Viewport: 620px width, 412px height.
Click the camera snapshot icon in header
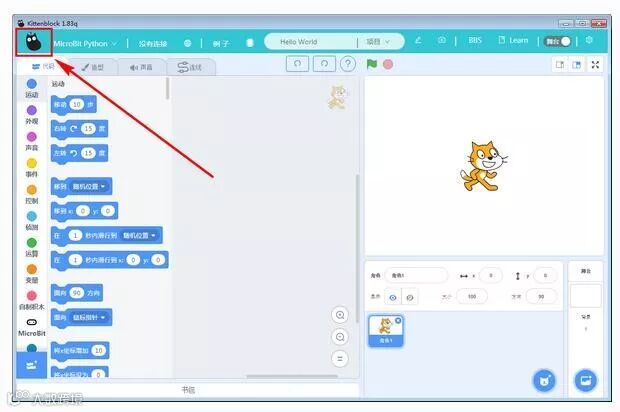coord(442,40)
